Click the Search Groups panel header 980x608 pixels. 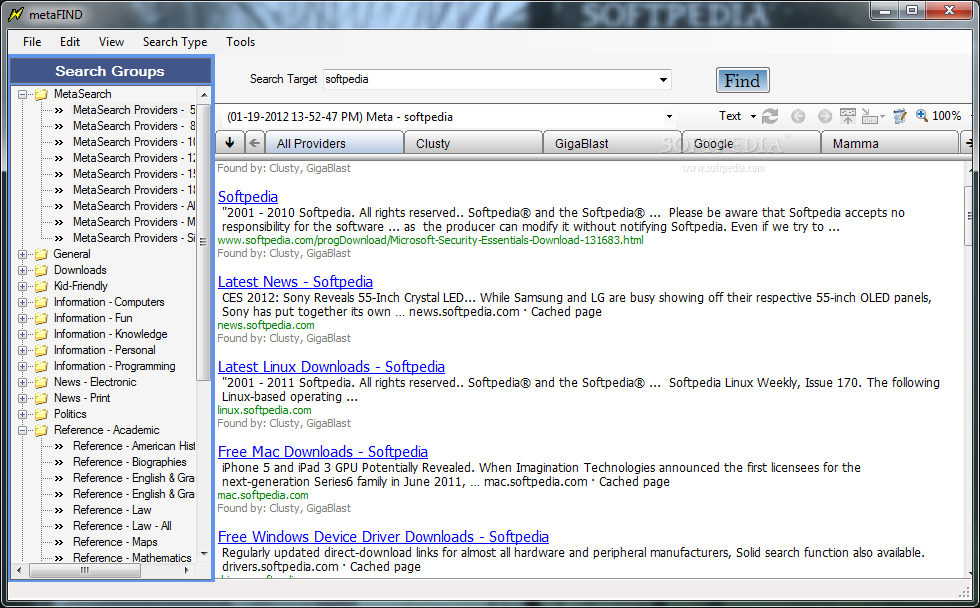coord(110,71)
